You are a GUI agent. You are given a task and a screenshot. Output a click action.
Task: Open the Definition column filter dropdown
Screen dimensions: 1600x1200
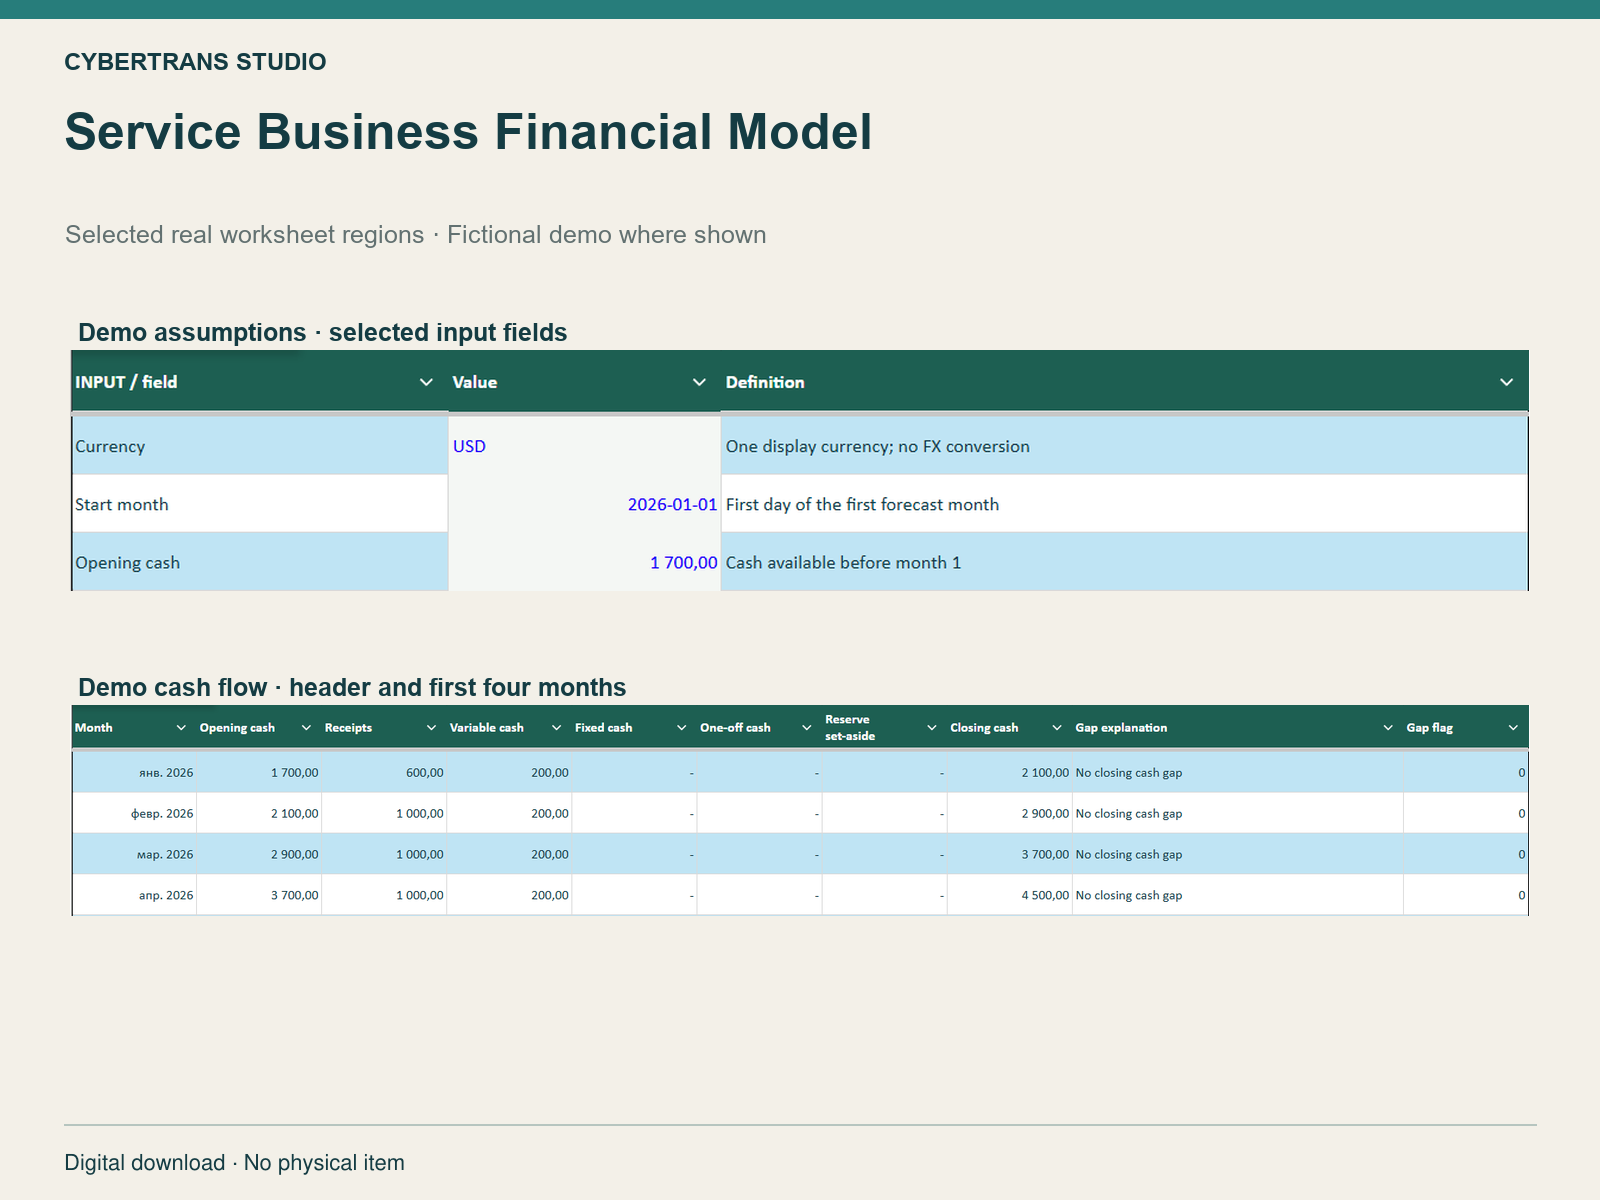click(x=1506, y=382)
